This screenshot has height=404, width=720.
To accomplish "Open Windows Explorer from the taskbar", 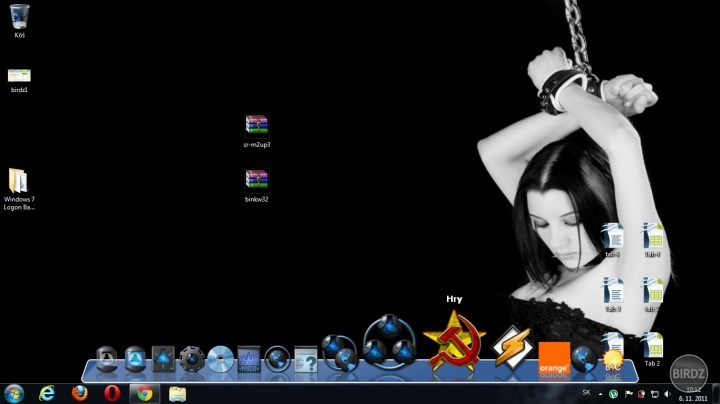I will pos(177,394).
